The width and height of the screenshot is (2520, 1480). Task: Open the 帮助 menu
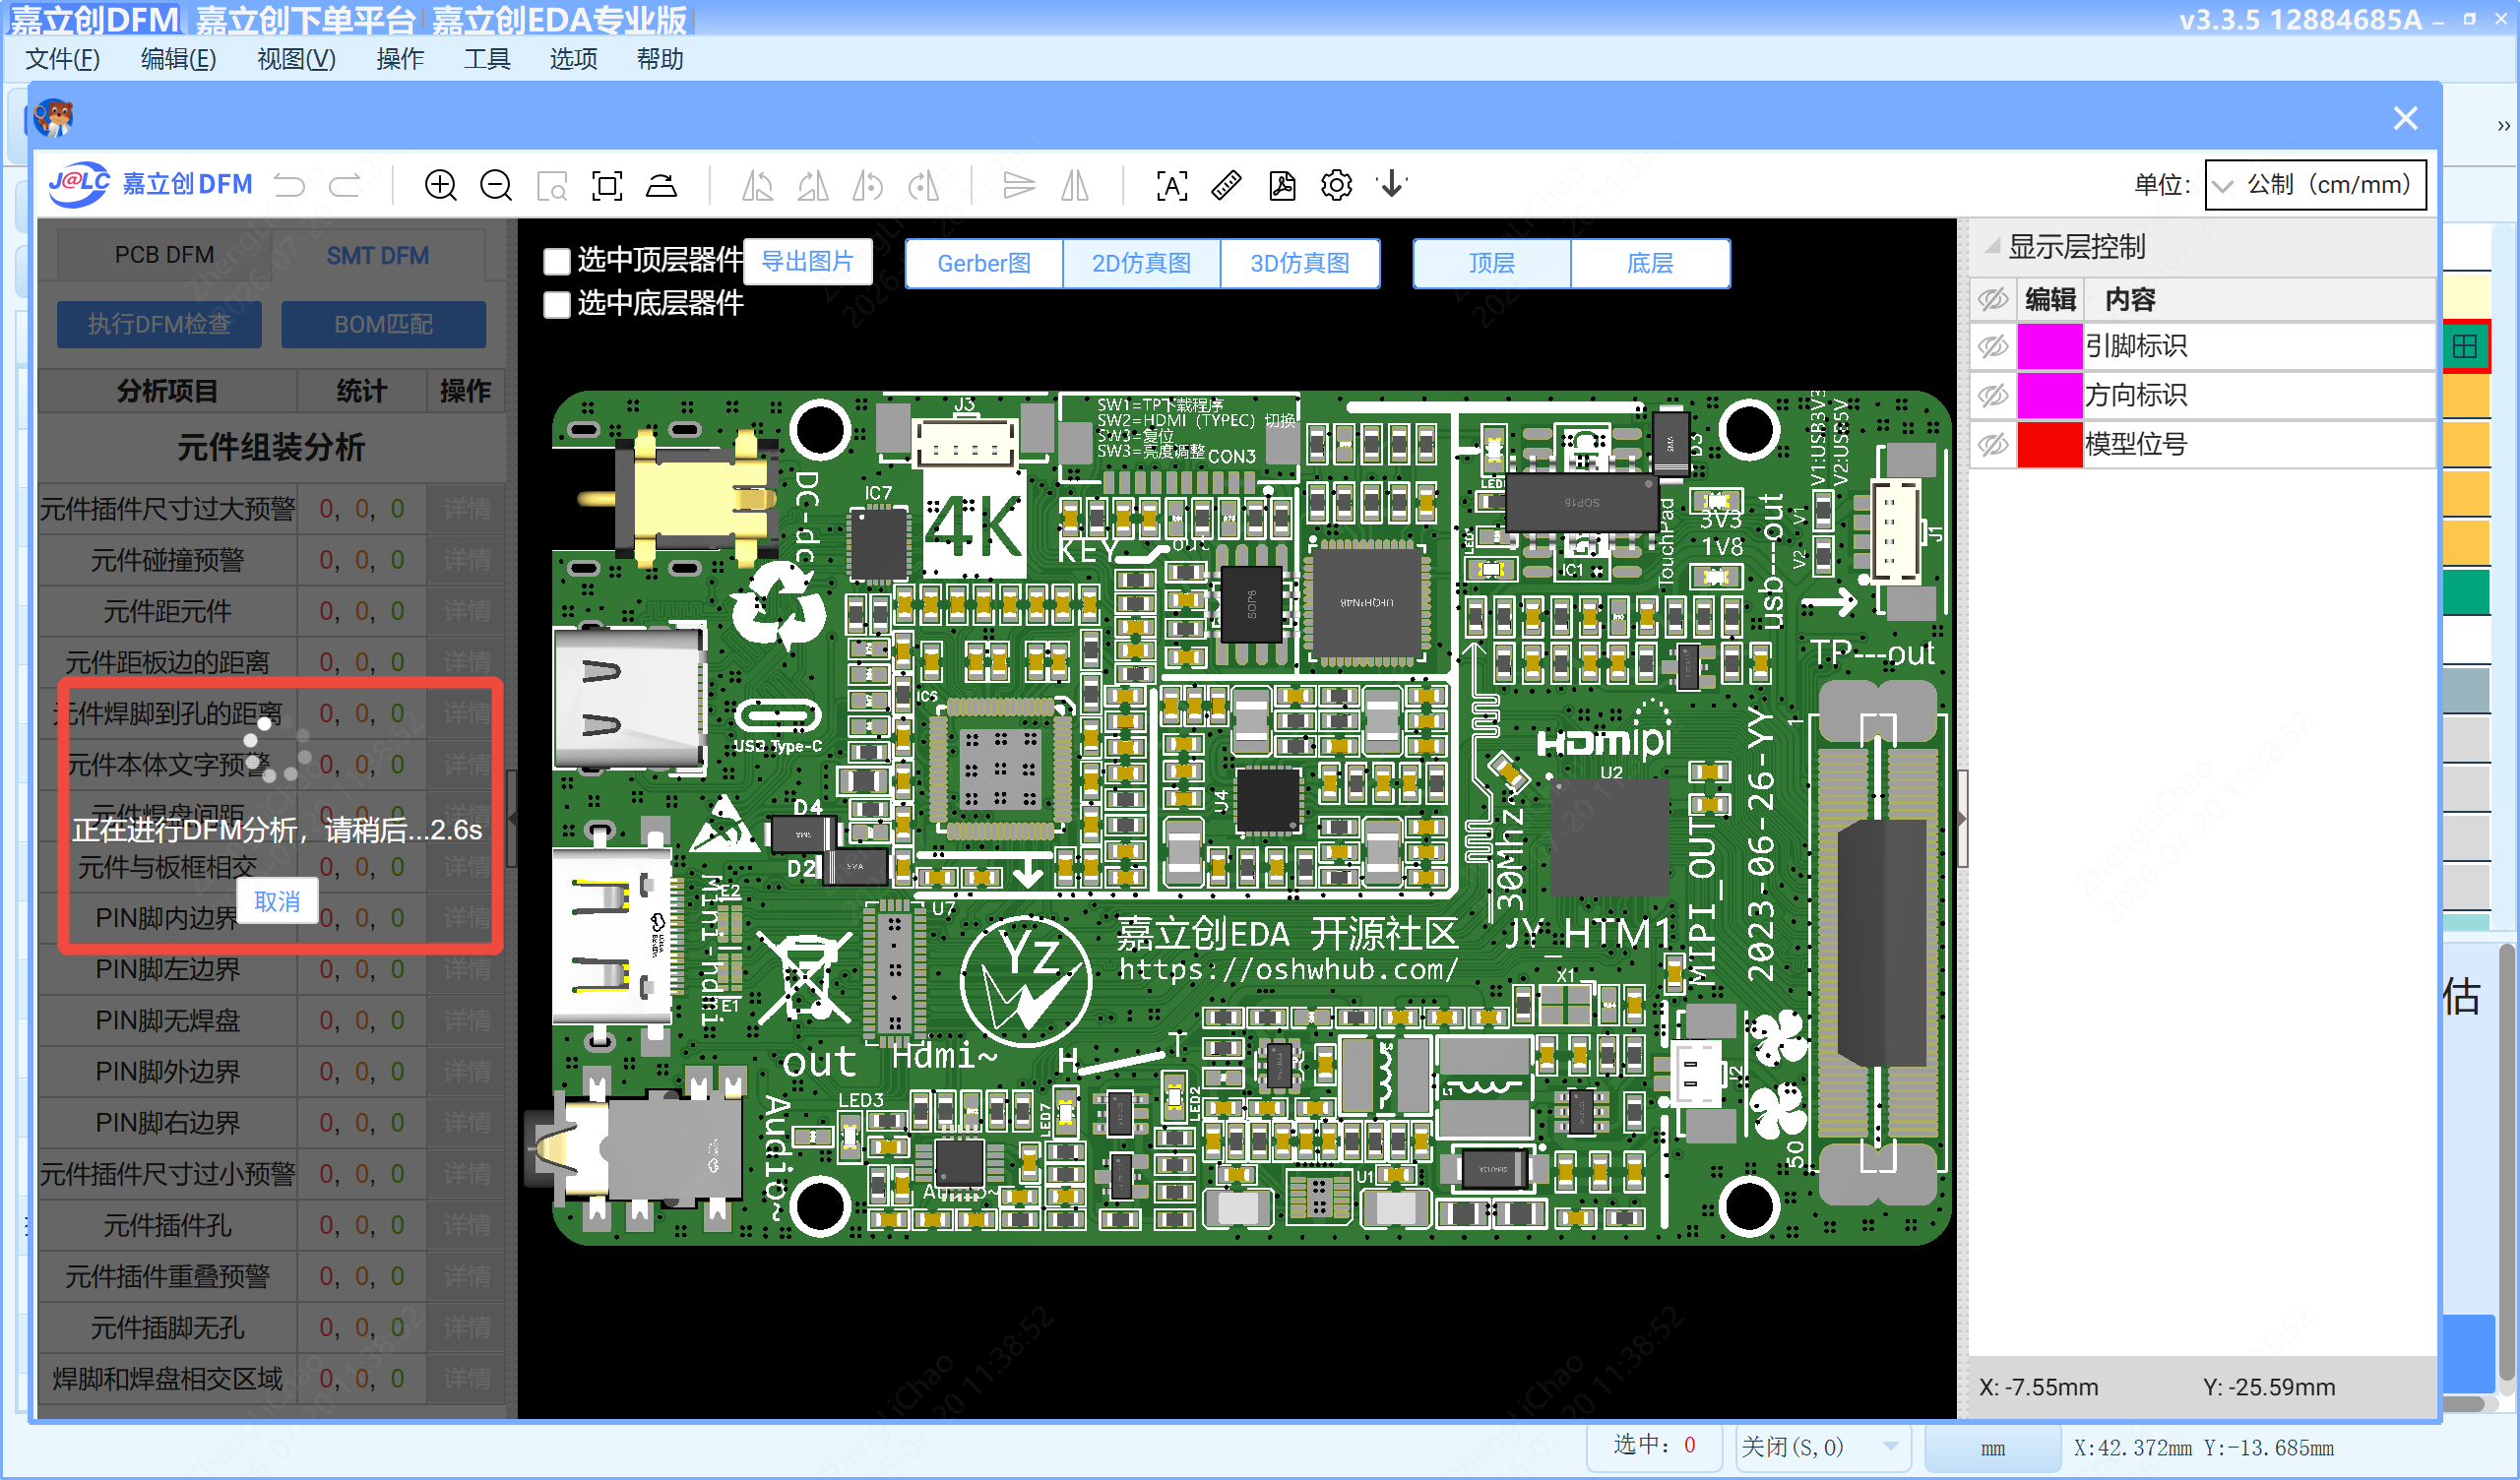[660, 59]
